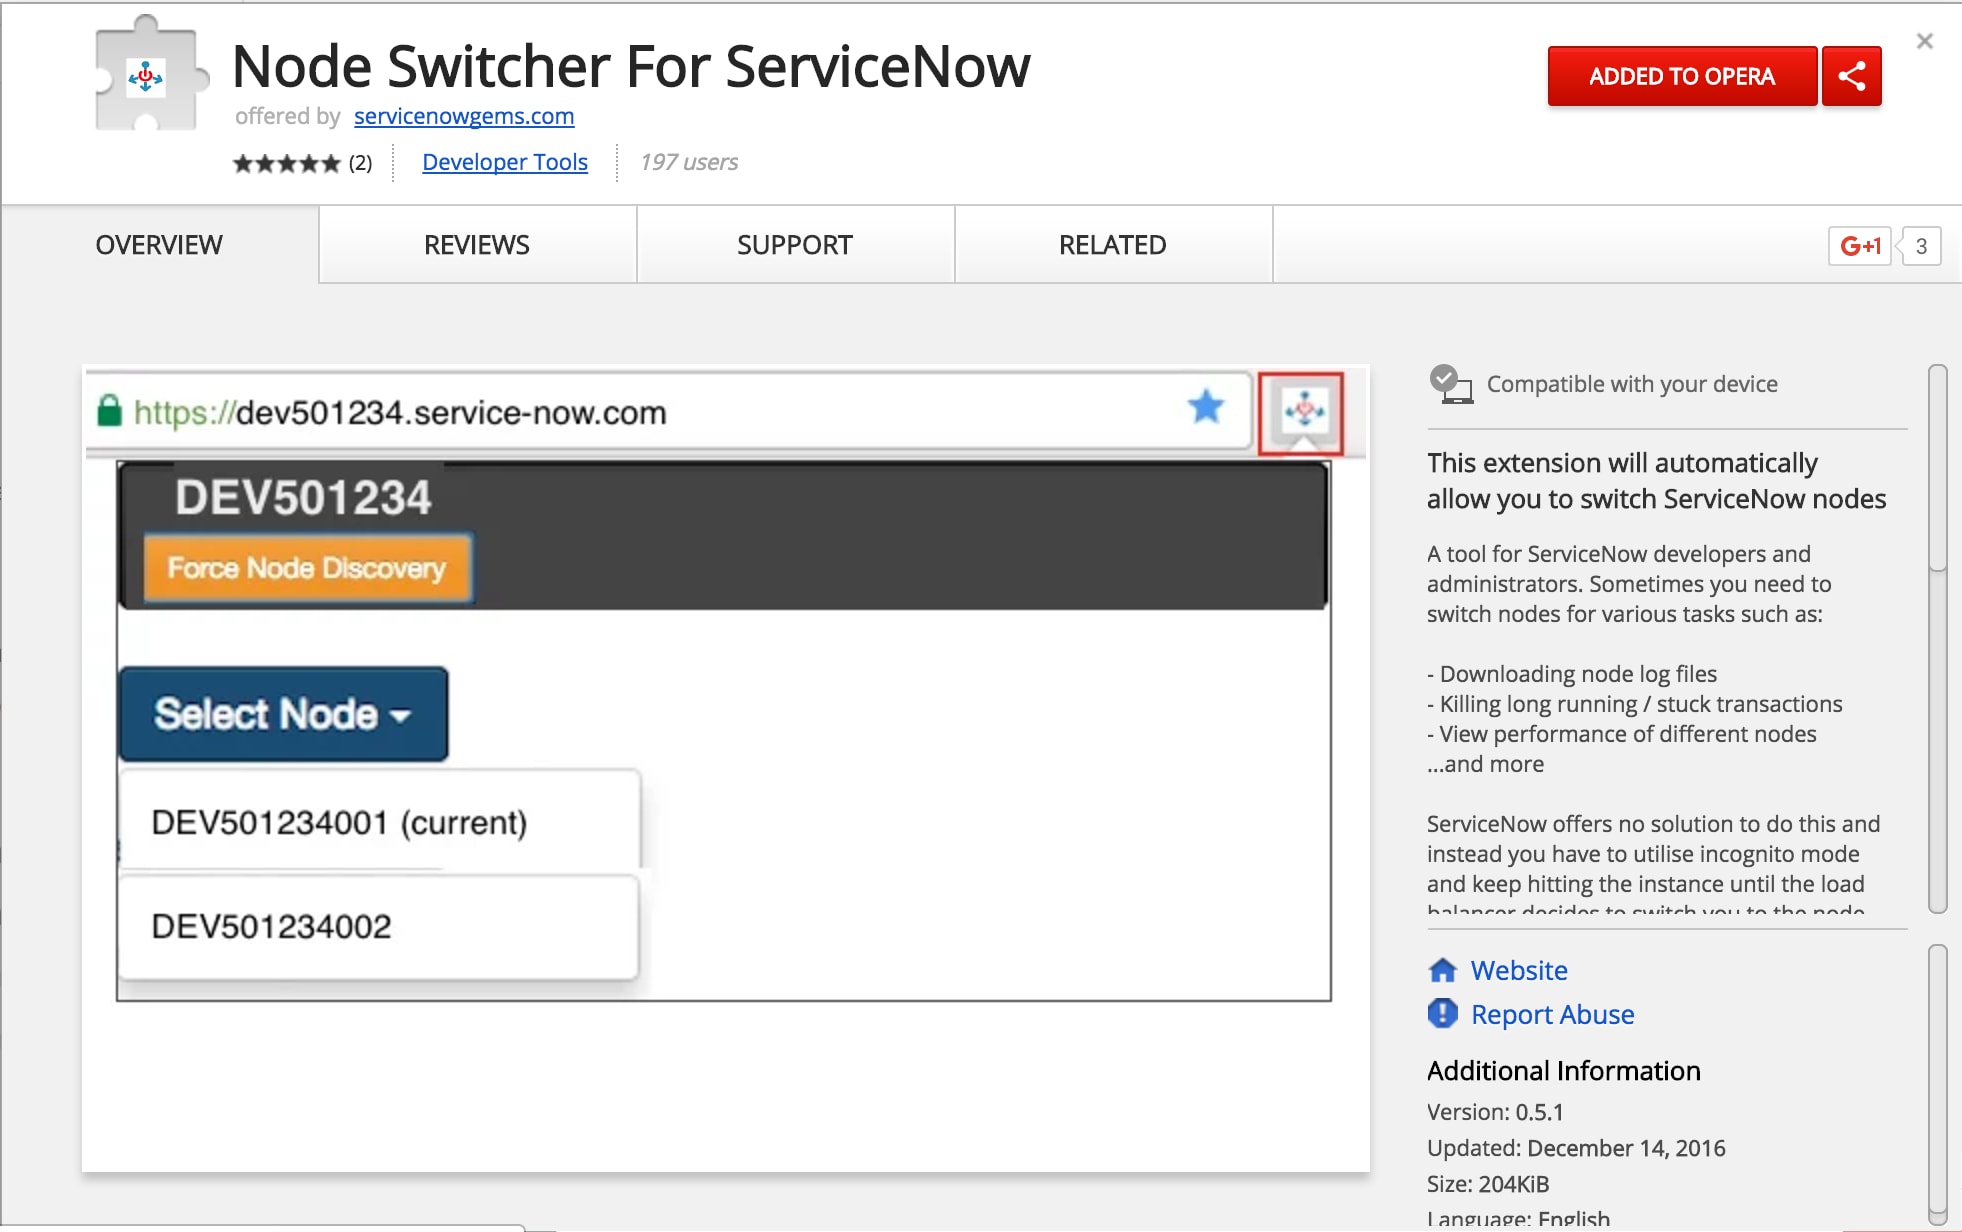Image resolution: width=1962 pixels, height=1232 pixels.
Task: Click the share icon button
Action: pyautogui.click(x=1851, y=76)
